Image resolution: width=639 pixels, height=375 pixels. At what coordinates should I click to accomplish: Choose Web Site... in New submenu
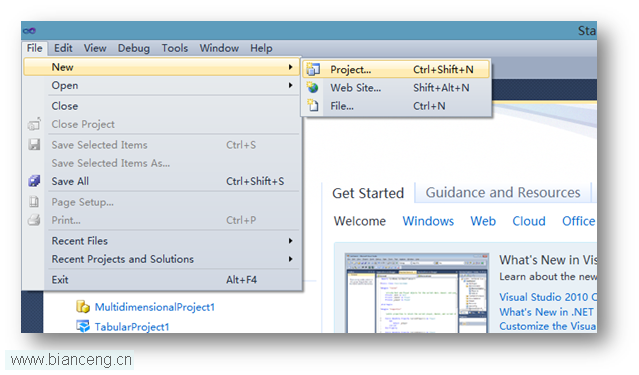[x=396, y=88]
